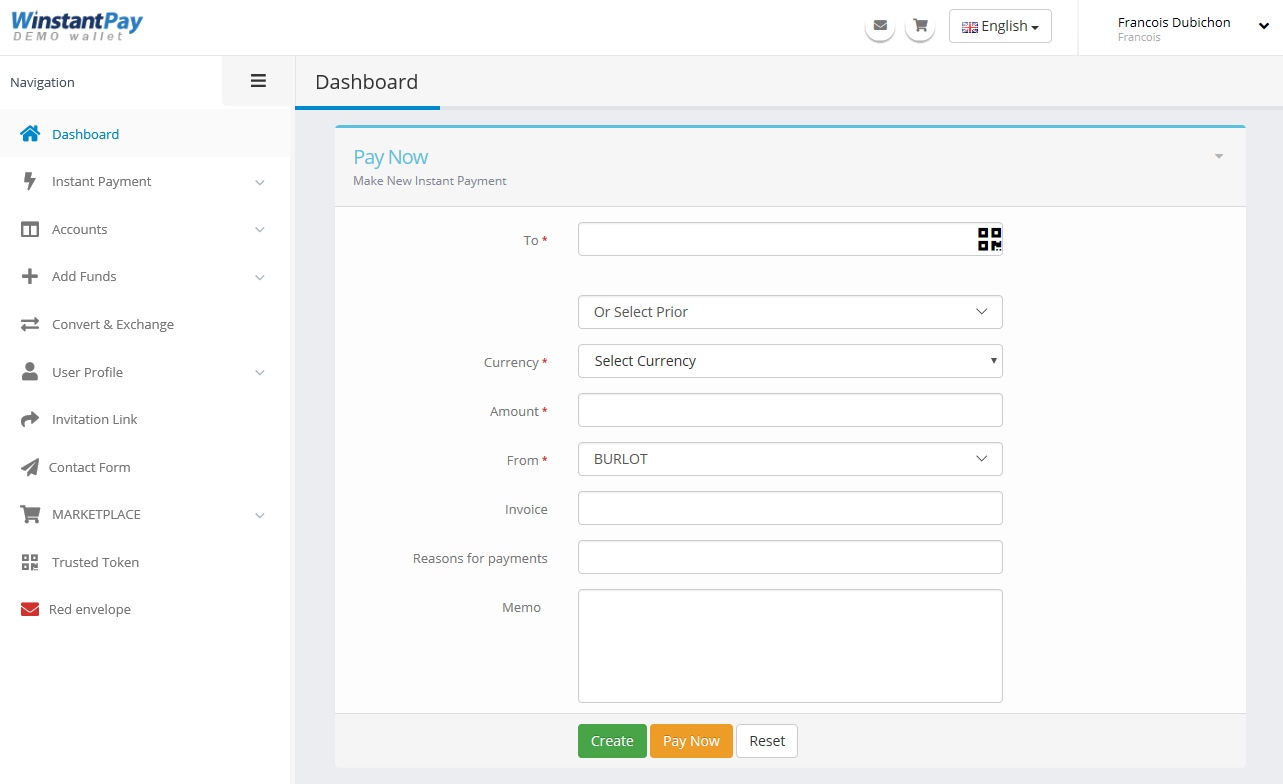
Task: Open Invitation Link page
Action: pos(145,419)
